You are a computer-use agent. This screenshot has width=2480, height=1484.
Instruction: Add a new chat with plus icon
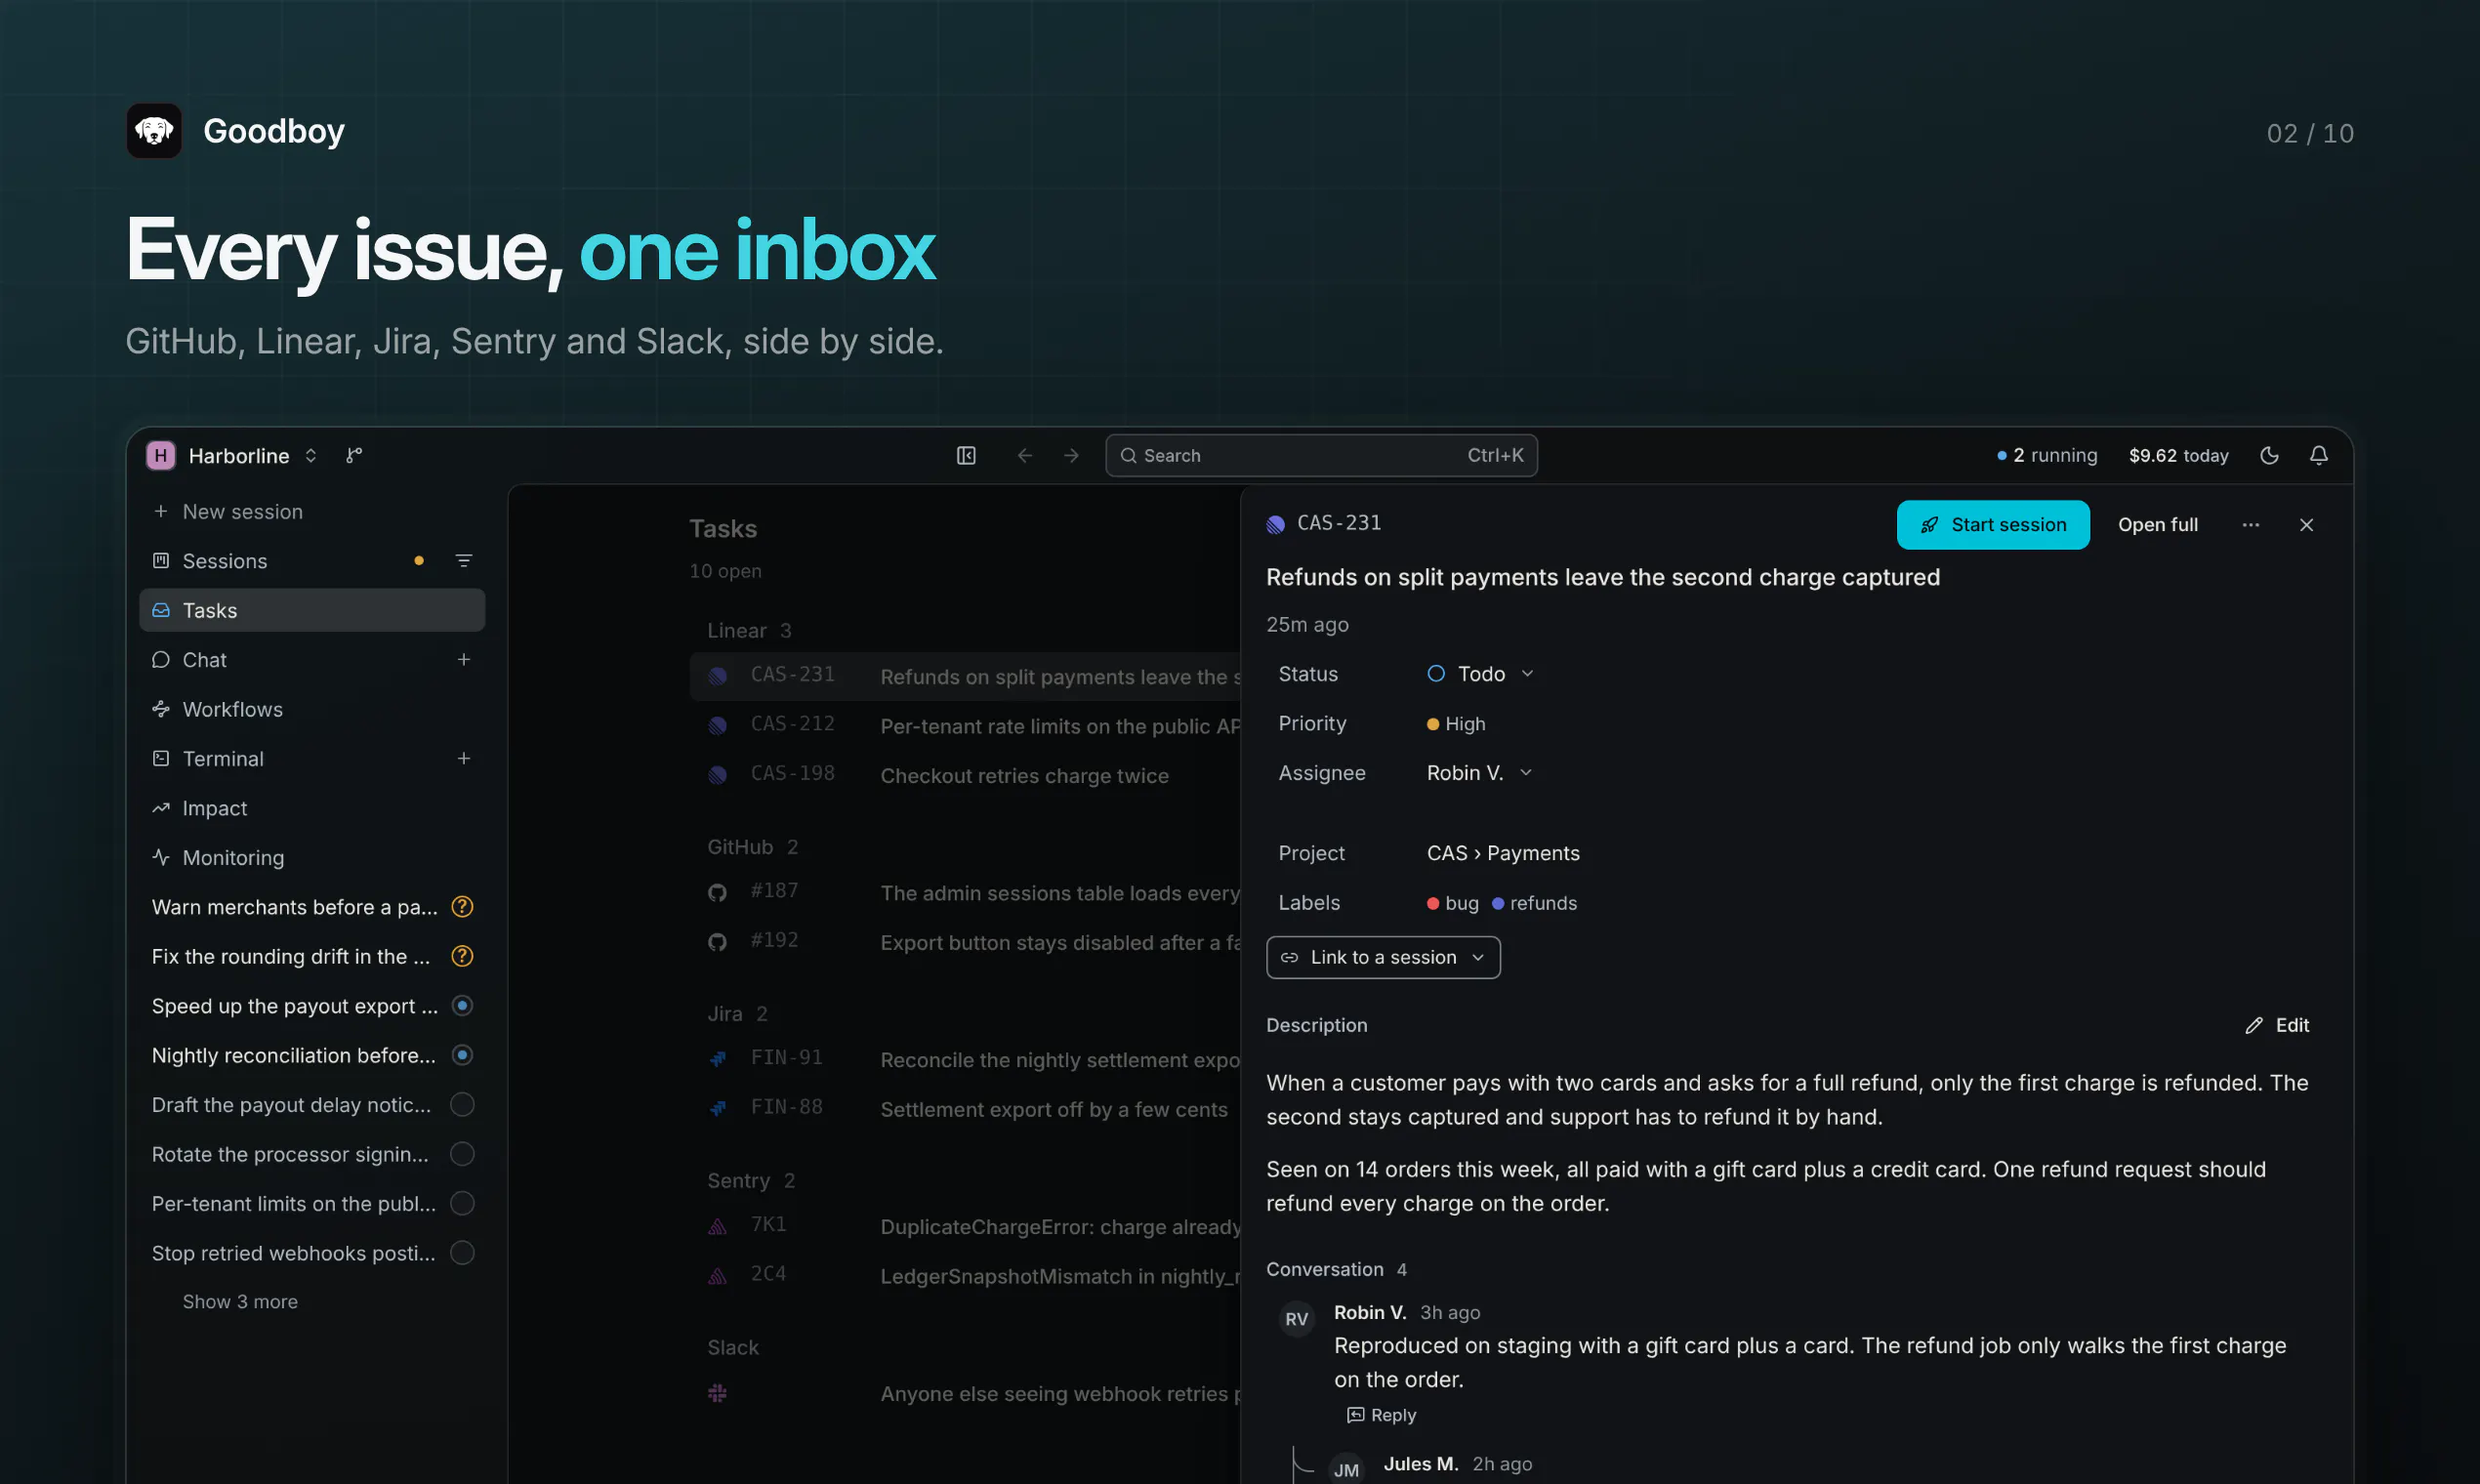463,659
